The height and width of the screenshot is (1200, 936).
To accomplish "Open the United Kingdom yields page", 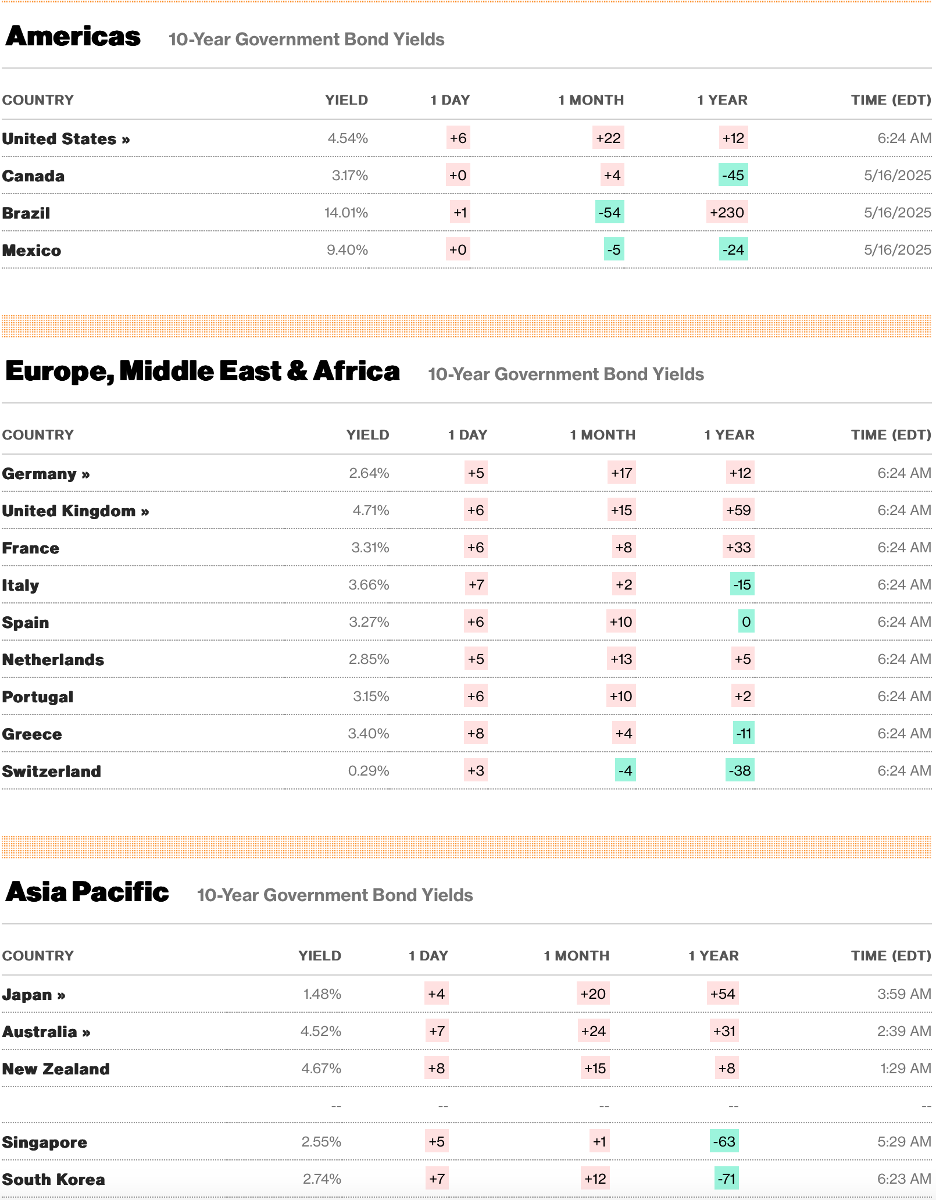I will [75, 511].
